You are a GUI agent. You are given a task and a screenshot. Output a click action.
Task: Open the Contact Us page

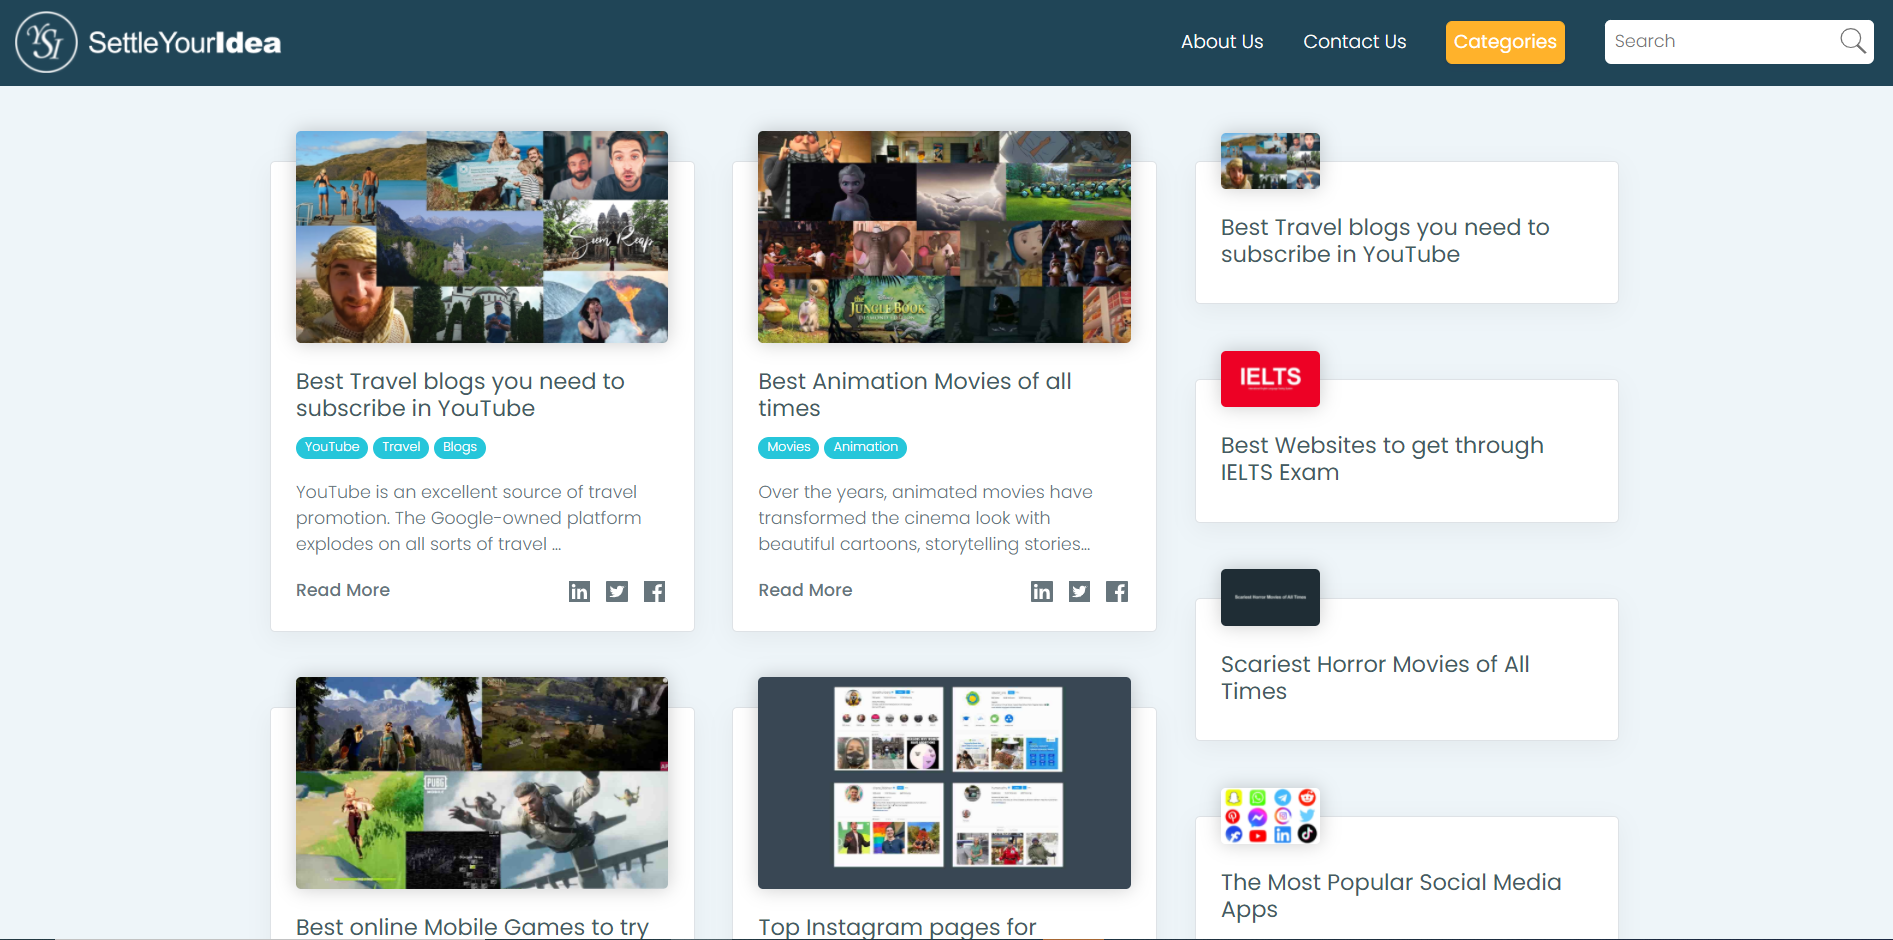1354,42
